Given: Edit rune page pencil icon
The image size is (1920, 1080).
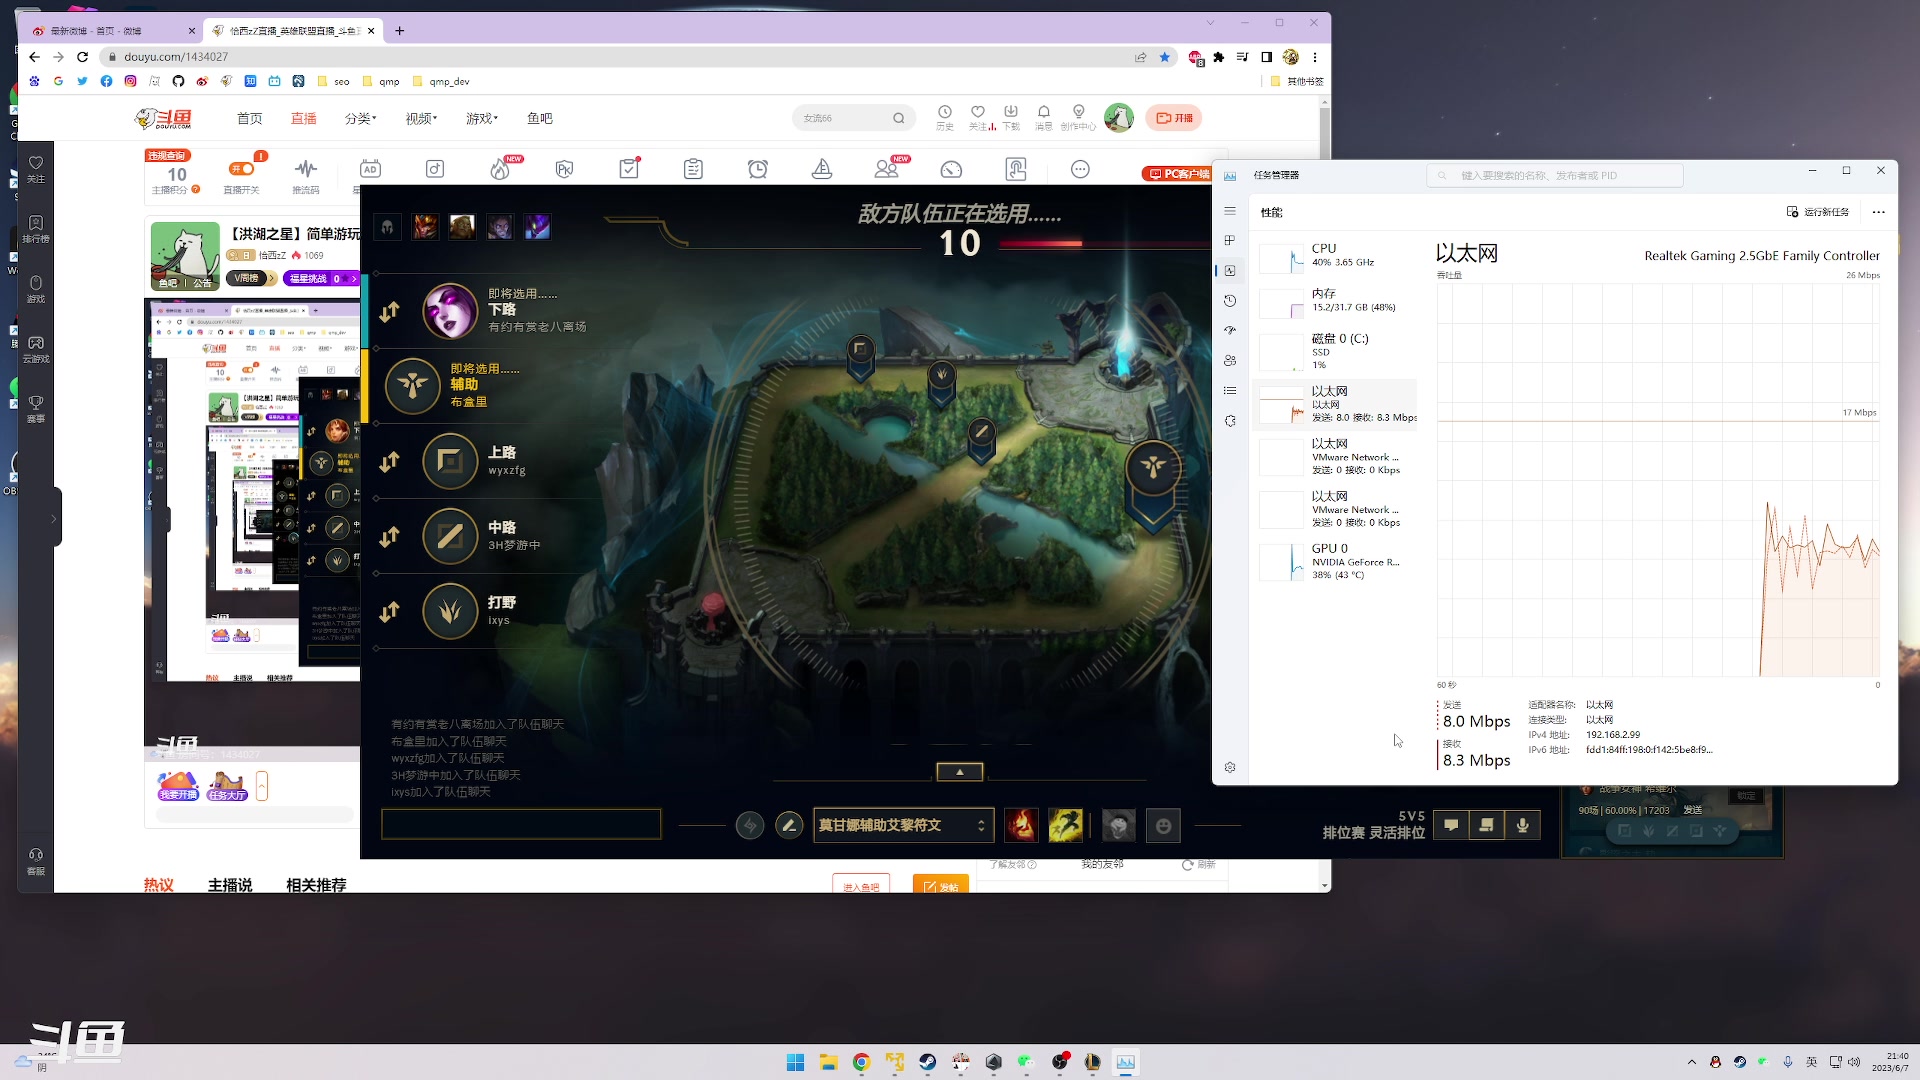Looking at the screenshot, I should coord(789,825).
